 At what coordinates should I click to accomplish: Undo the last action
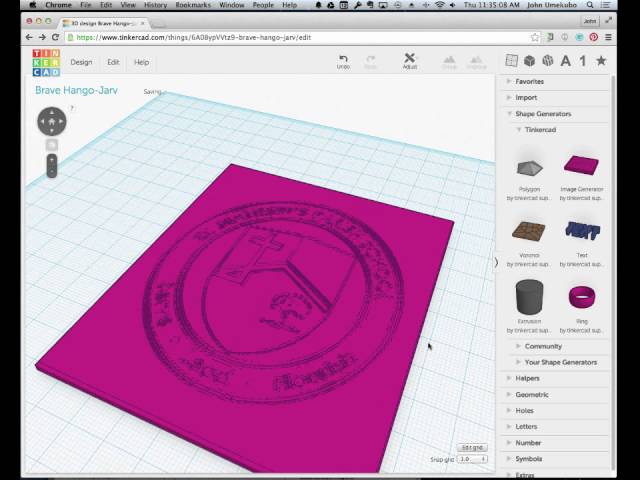[343, 62]
